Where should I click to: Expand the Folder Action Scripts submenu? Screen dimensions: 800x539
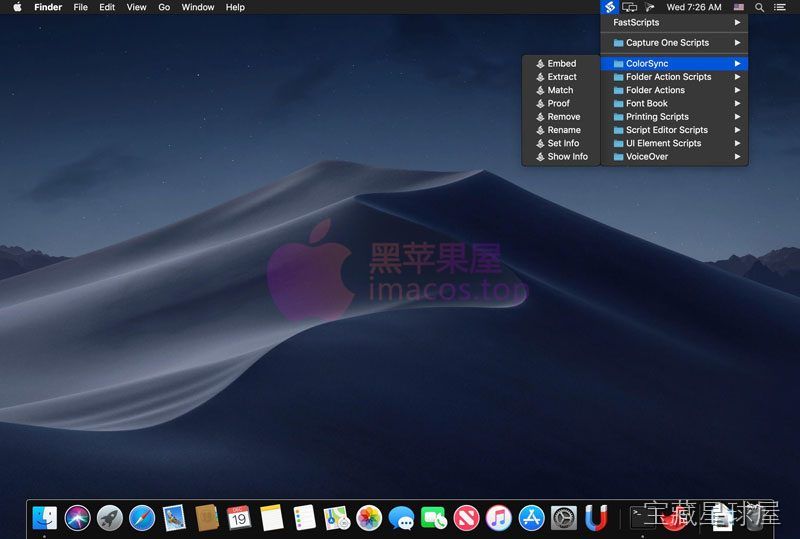(674, 77)
